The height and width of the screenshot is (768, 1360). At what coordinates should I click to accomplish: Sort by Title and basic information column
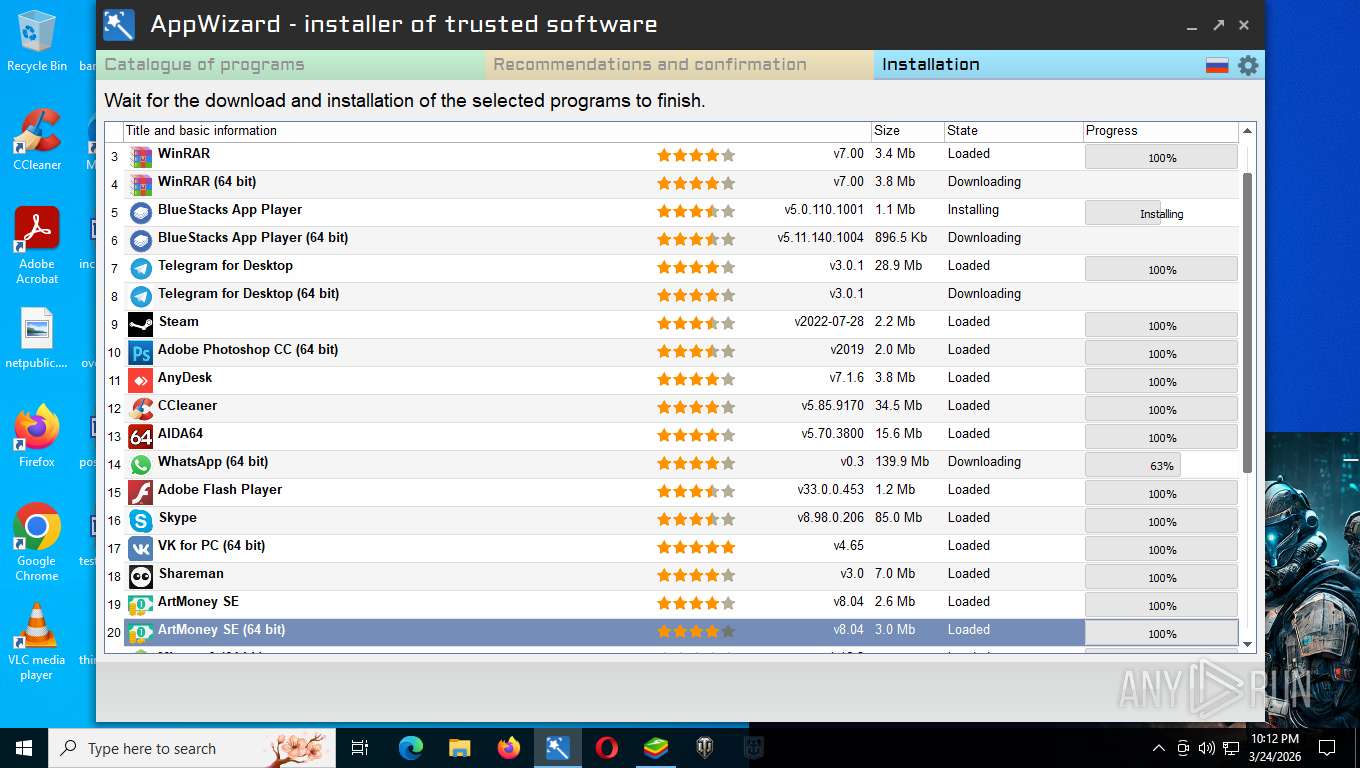pyautogui.click(x=497, y=131)
